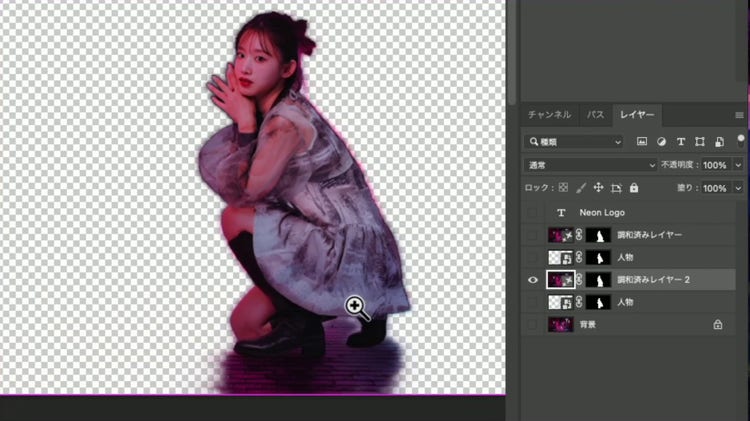Expand the 不透明度 opacity slider arrow

coord(739,165)
